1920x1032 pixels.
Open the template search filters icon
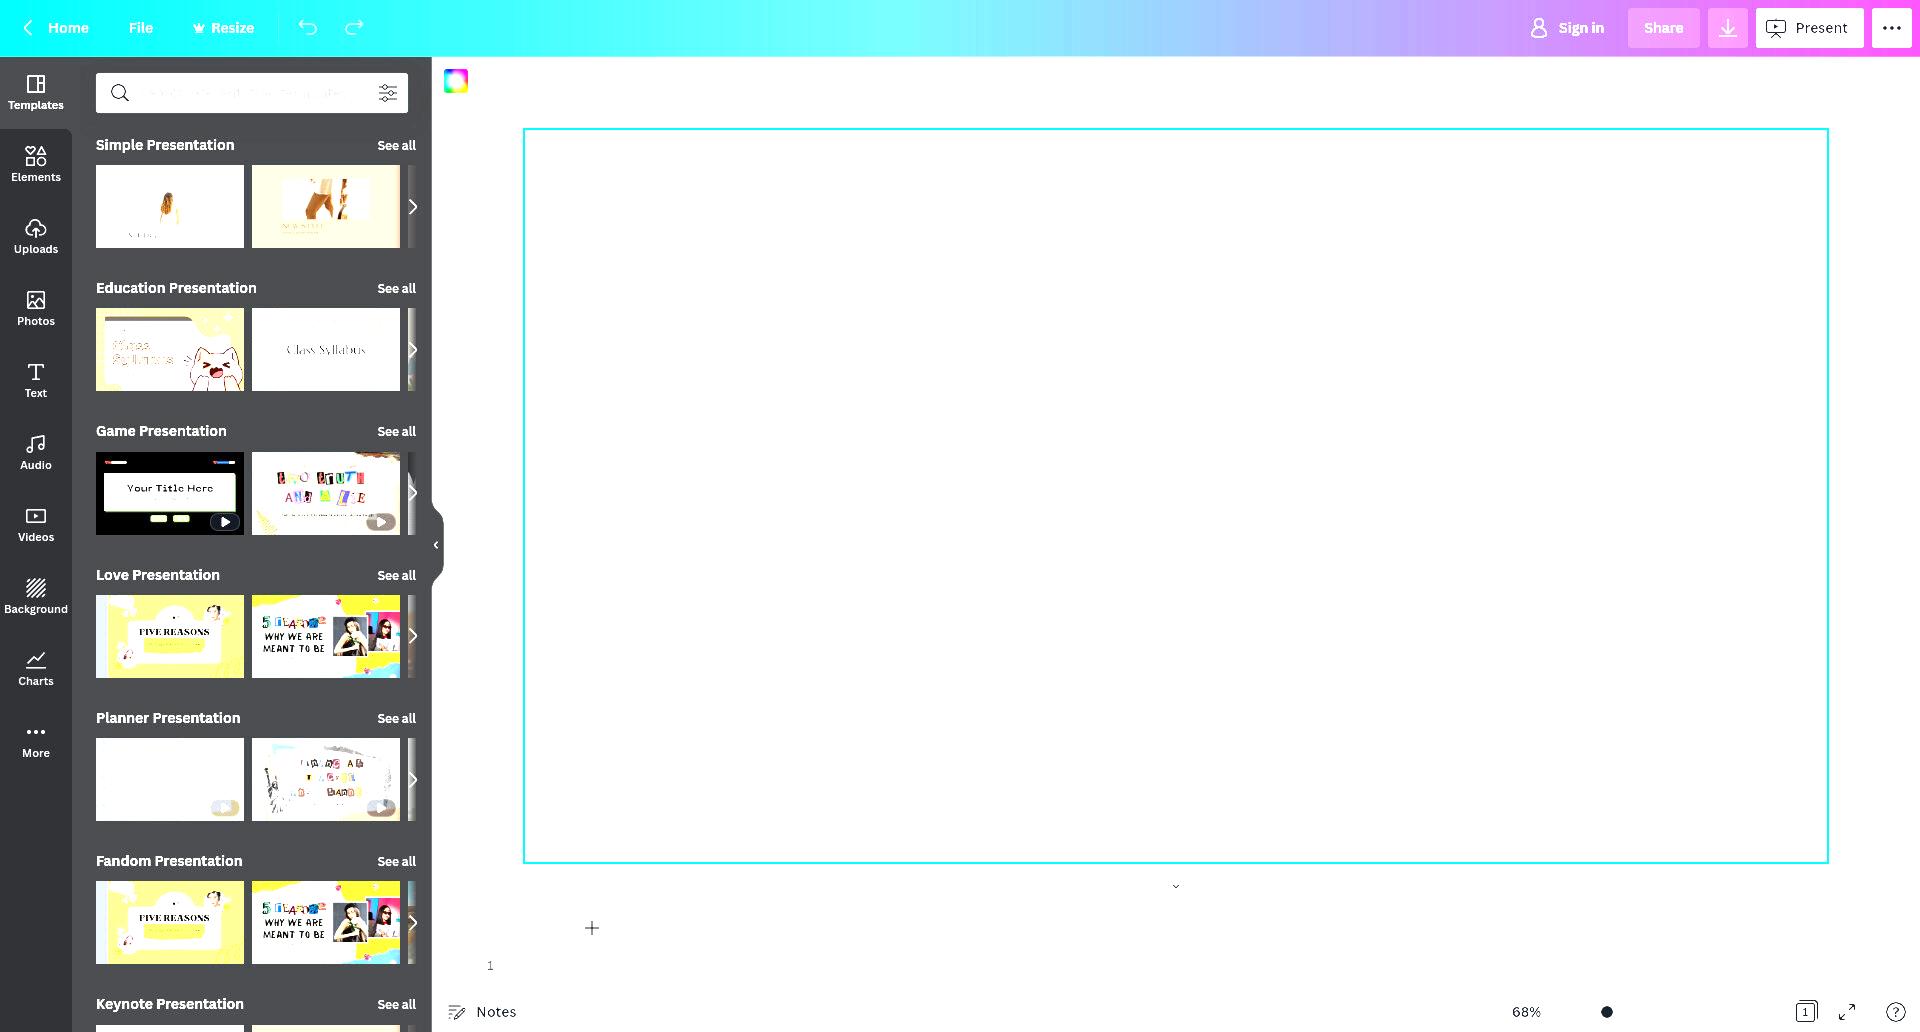tap(388, 93)
